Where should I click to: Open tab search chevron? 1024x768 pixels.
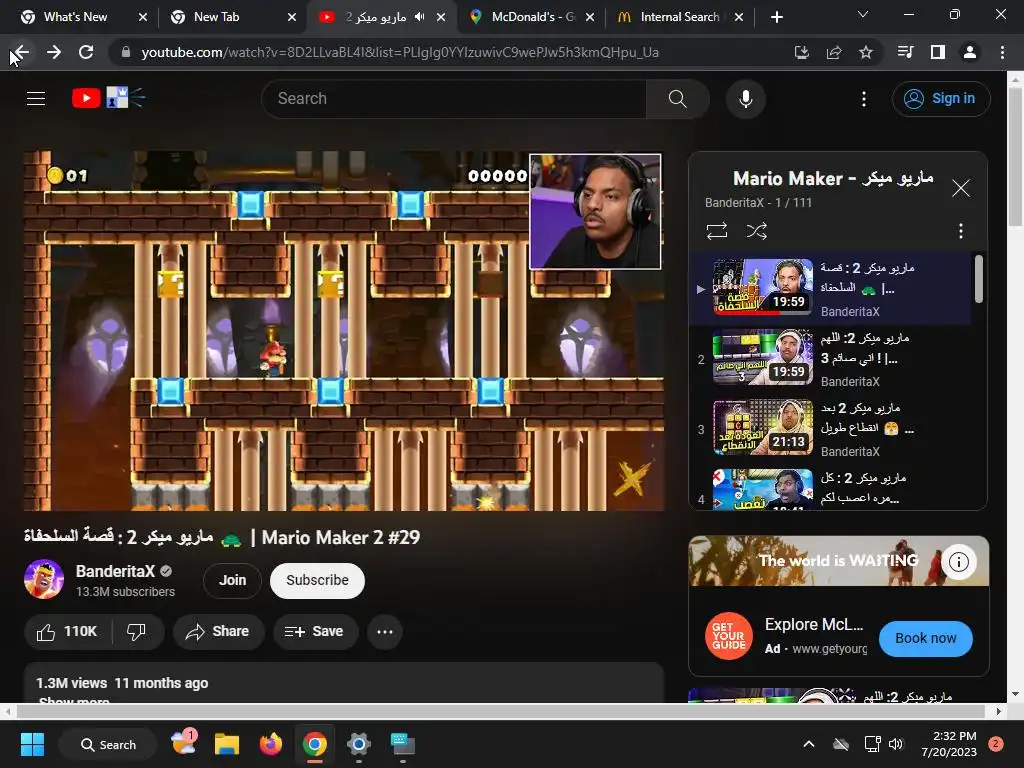click(863, 14)
